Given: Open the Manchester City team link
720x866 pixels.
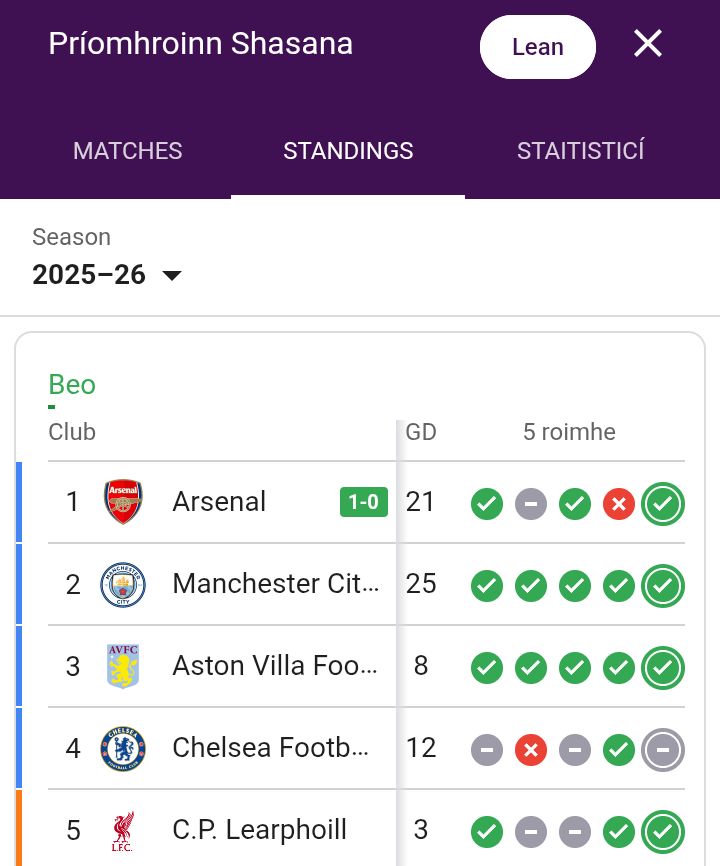Looking at the screenshot, I should tap(276, 584).
